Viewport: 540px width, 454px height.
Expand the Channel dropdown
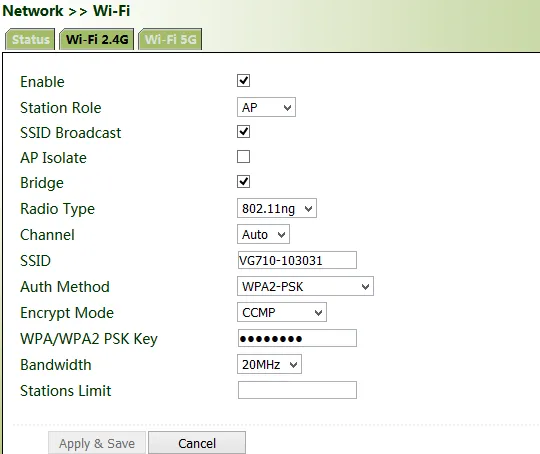pyautogui.click(x=263, y=234)
